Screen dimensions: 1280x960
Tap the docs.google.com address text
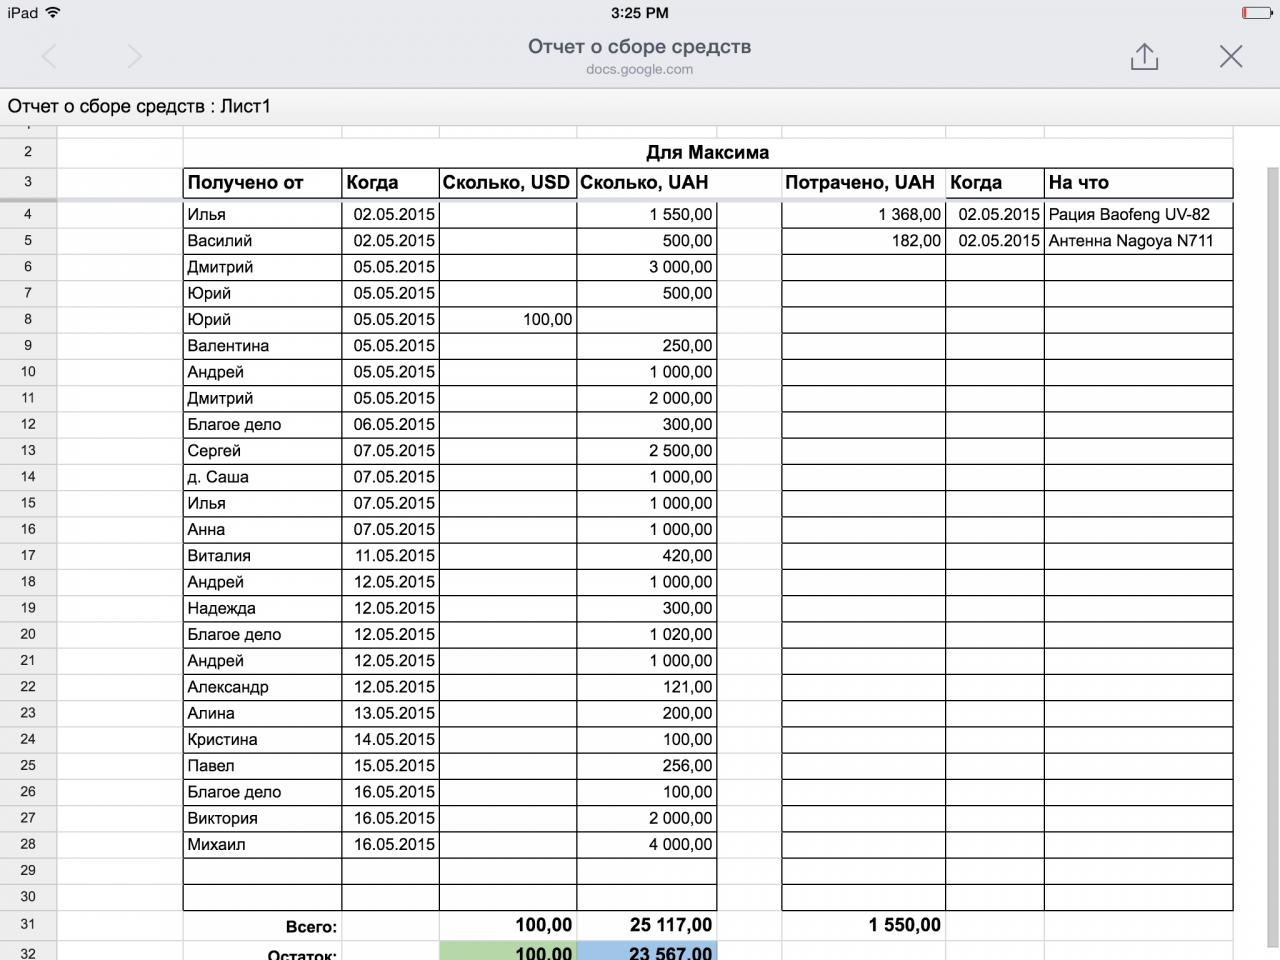639,70
